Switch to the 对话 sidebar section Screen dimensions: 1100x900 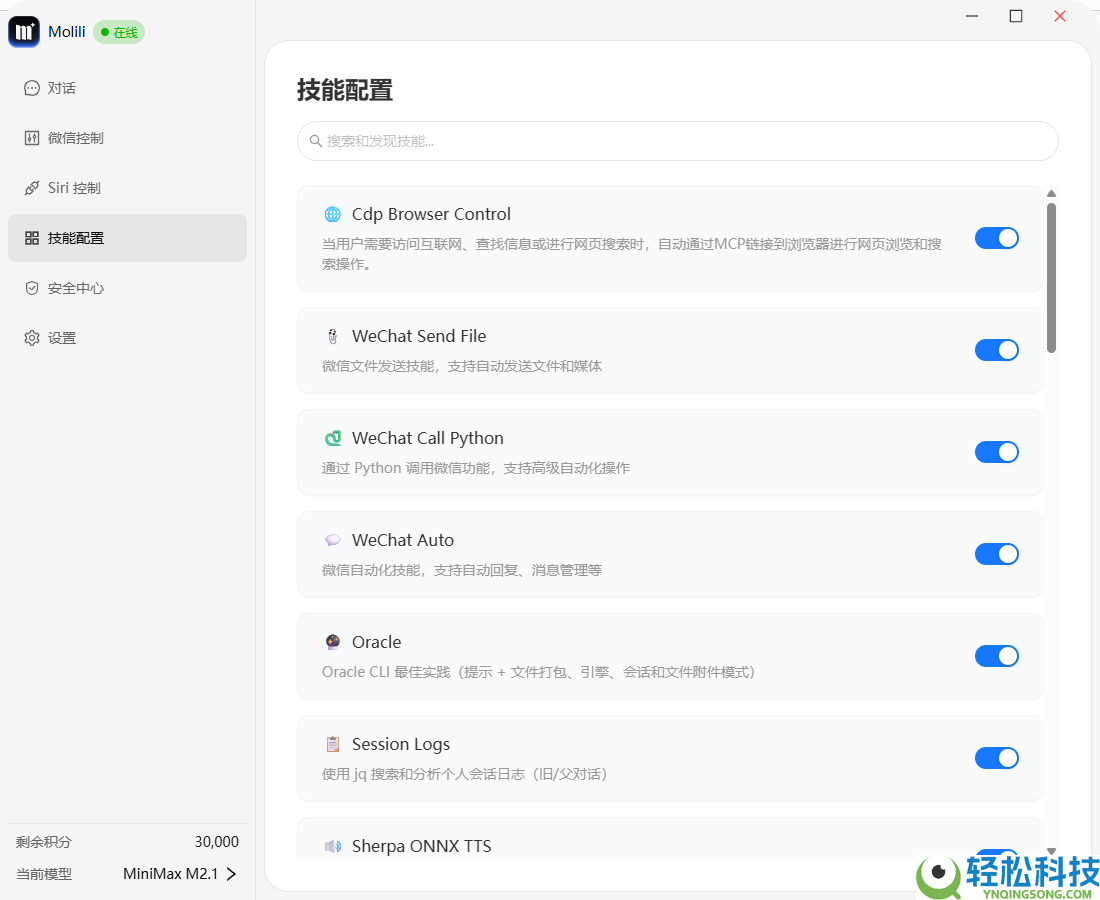click(60, 88)
